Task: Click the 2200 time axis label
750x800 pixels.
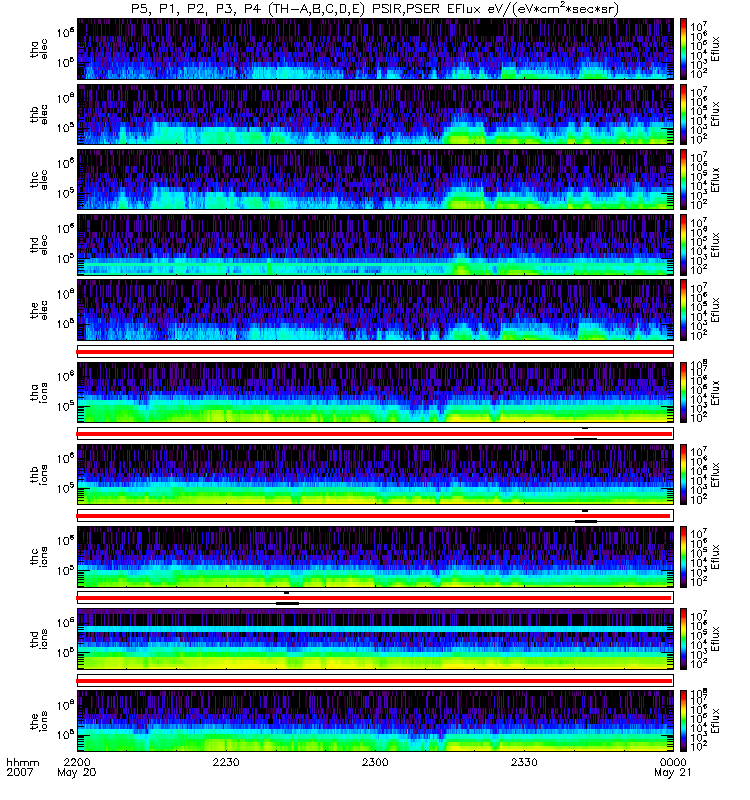Action: point(77,762)
